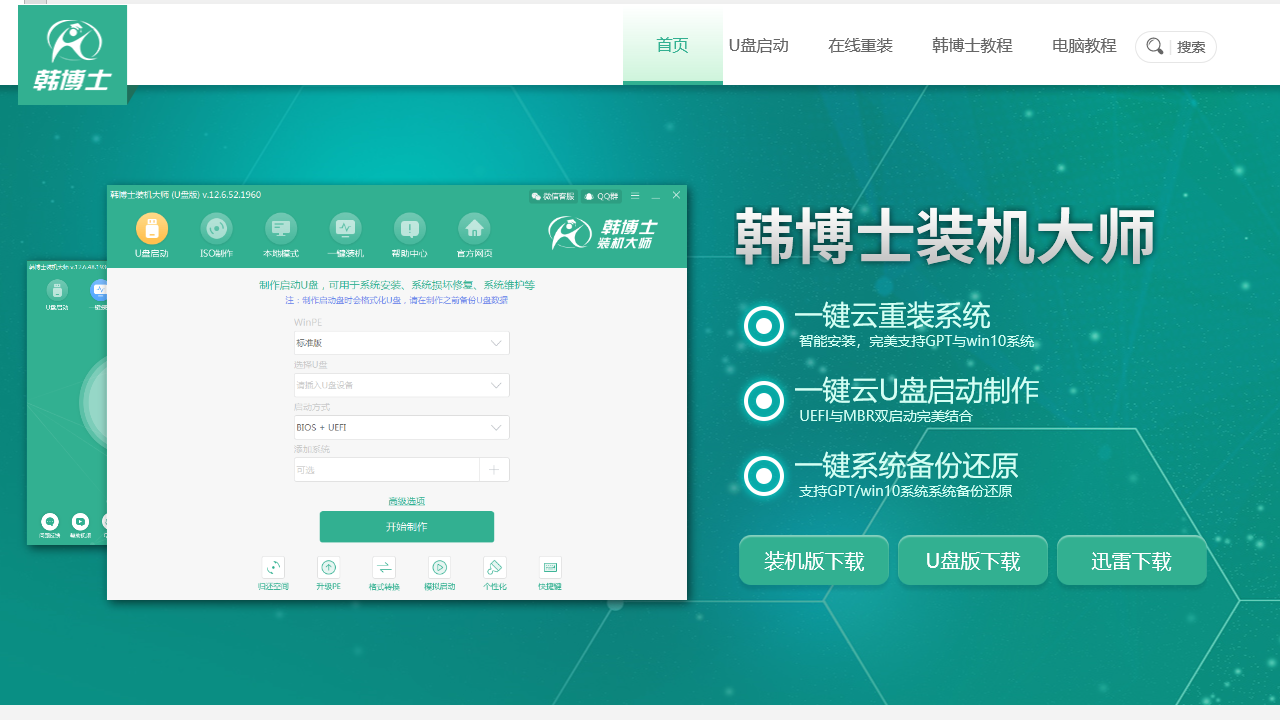The image size is (1280, 720).
Task: Click the U盘版下载 download button
Action: pyautogui.click(x=973, y=561)
